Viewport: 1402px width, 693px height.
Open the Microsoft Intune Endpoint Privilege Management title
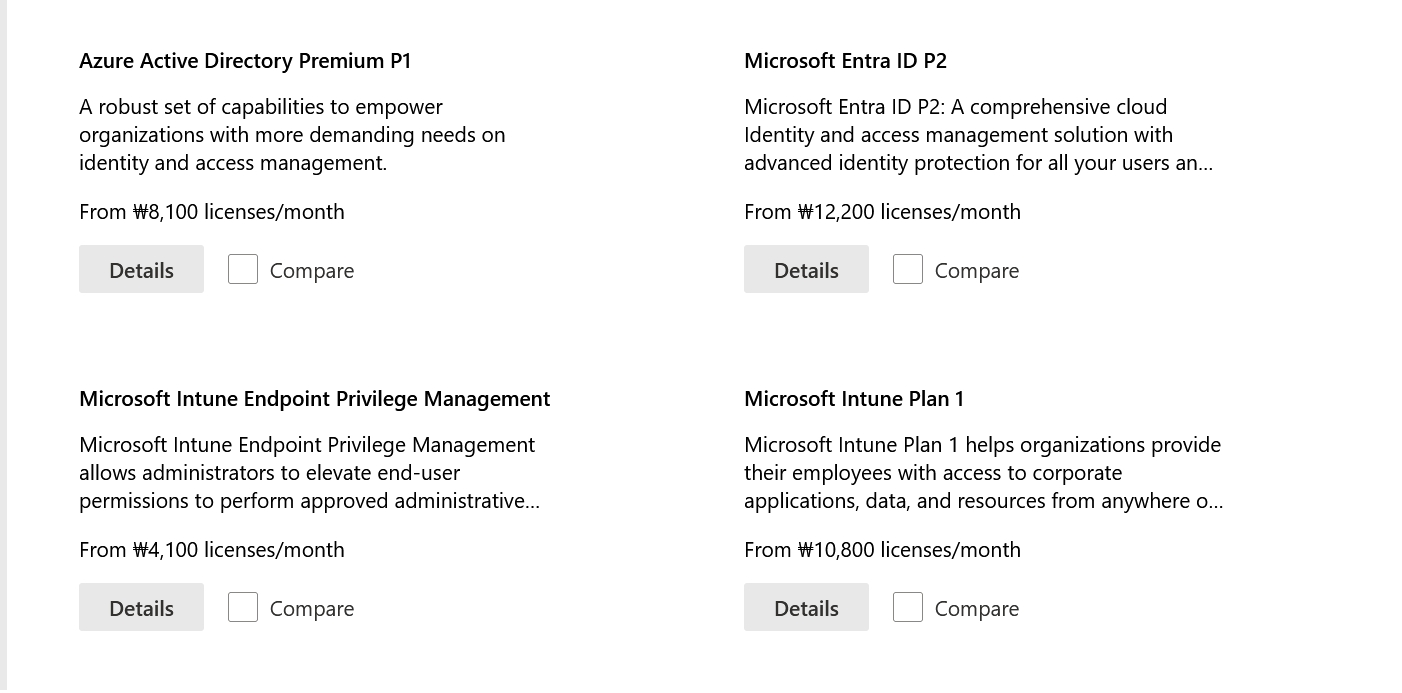(315, 399)
